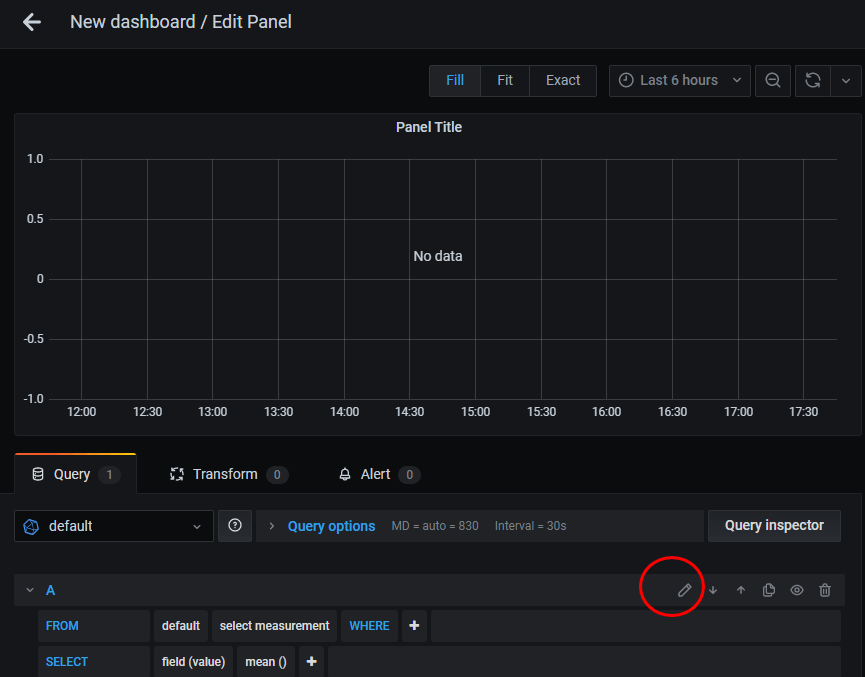Click the back arrow to exit panel editing
The width and height of the screenshot is (865, 677).
pyautogui.click(x=32, y=22)
